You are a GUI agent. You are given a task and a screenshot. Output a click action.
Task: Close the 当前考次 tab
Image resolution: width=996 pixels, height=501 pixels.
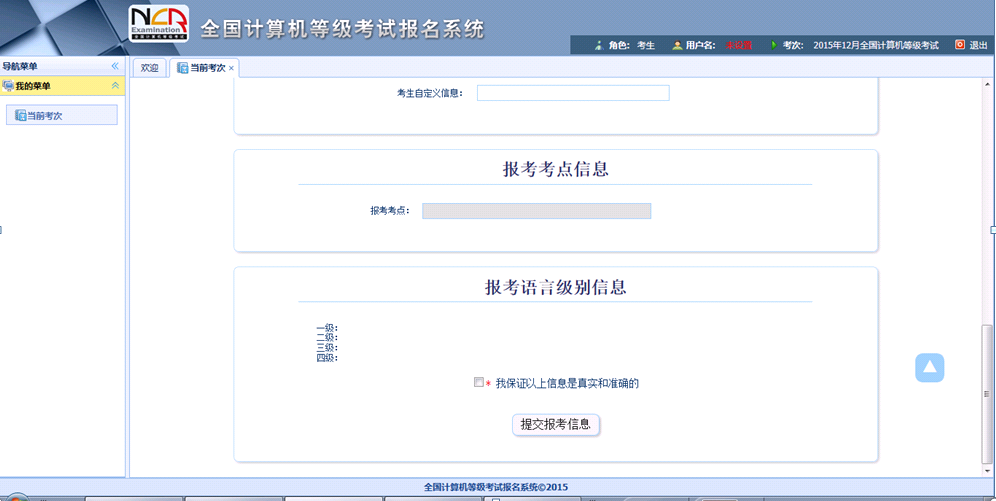pyautogui.click(x=232, y=68)
